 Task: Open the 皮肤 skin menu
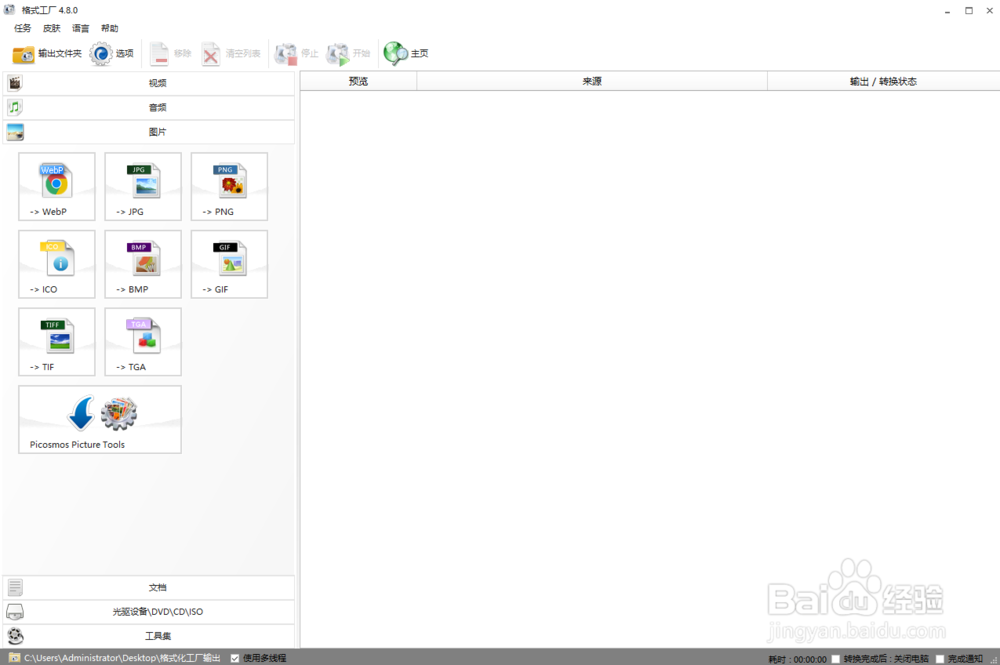tap(52, 28)
